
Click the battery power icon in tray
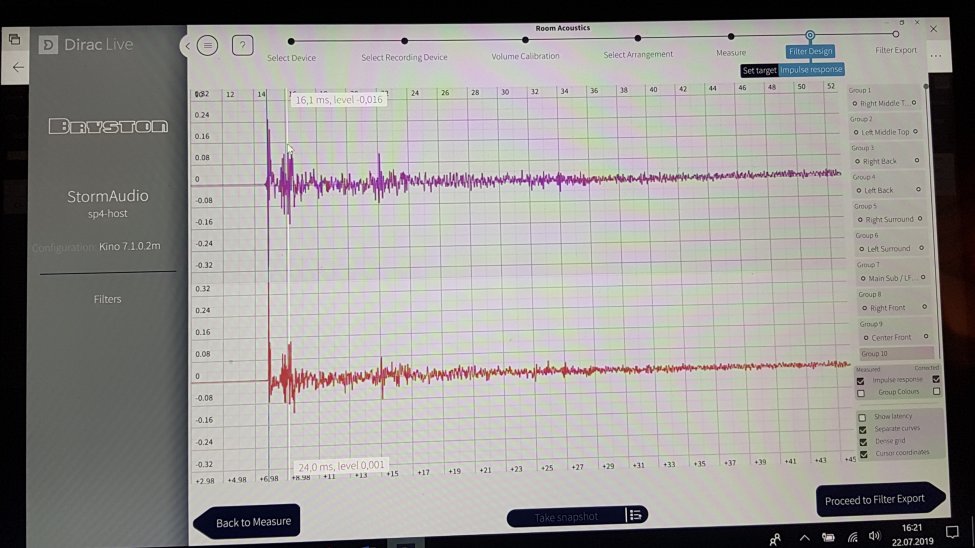[828, 537]
